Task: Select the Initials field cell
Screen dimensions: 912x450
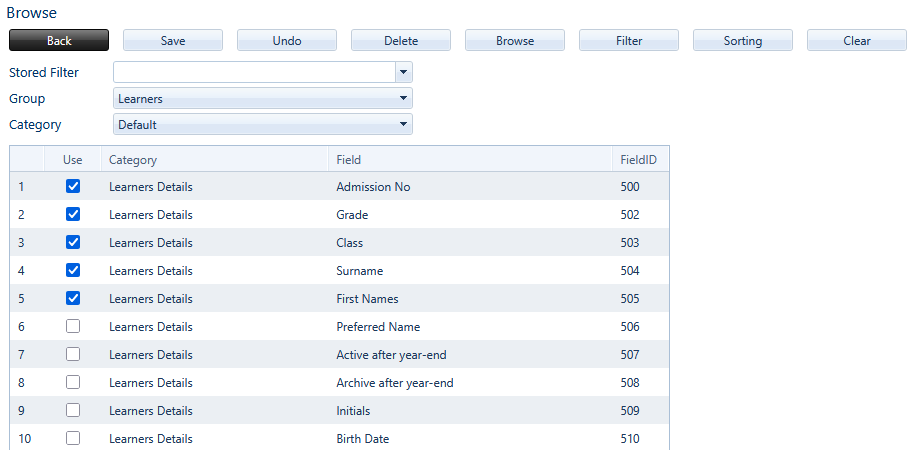Action: coord(470,410)
